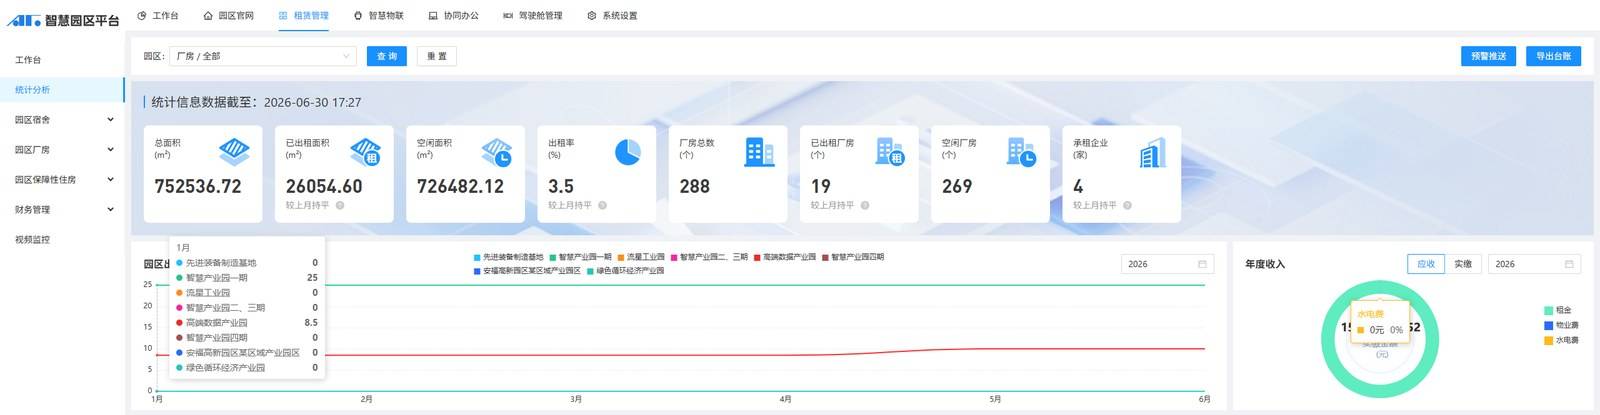Click help icon under 已出租面积 card
Screen dimensions: 1600x415
pos(340,205)
